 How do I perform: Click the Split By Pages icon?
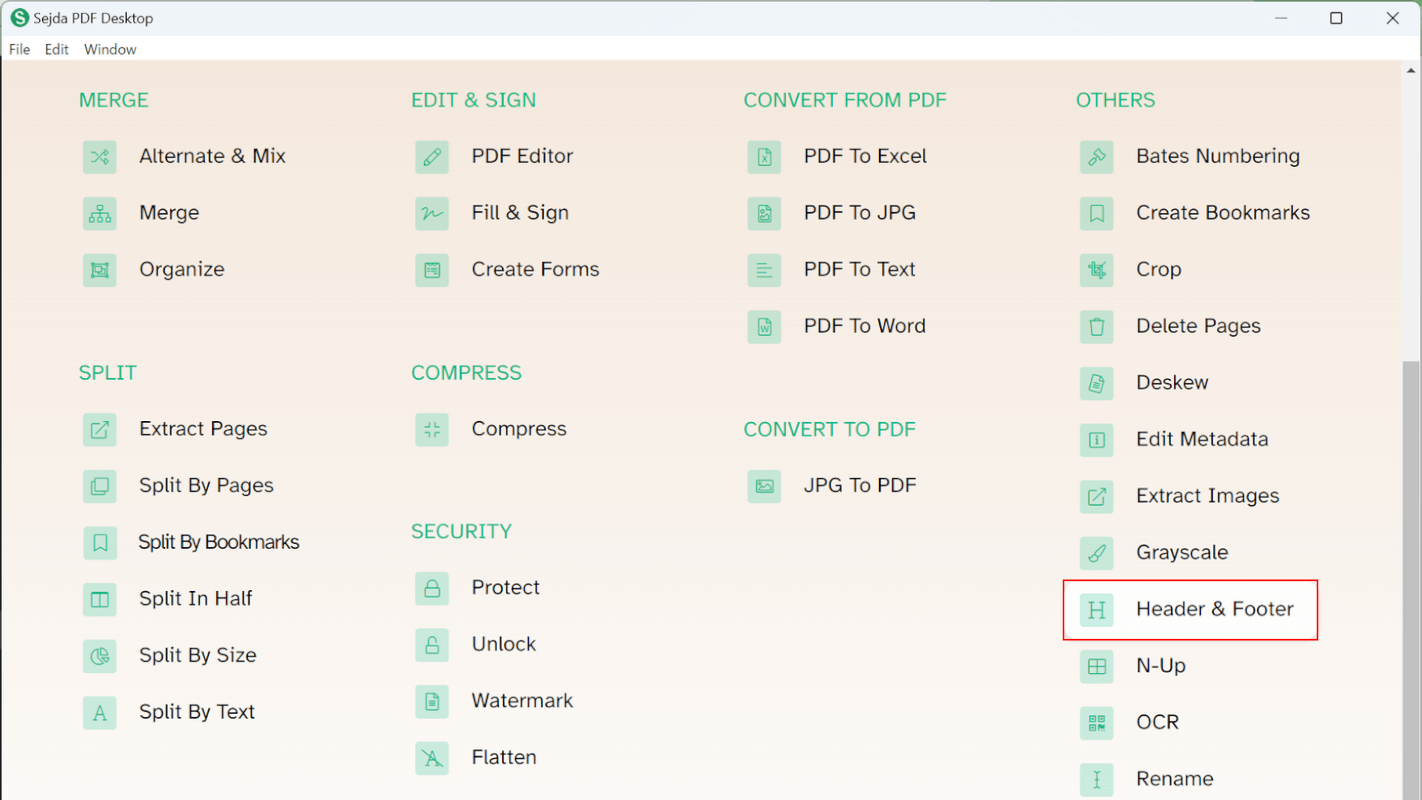coord(100,486)
